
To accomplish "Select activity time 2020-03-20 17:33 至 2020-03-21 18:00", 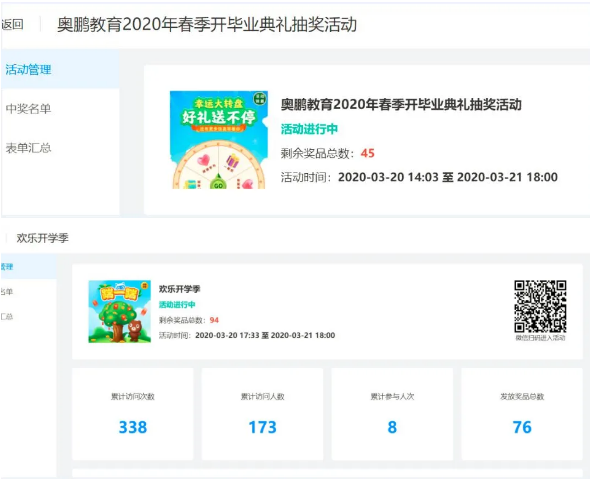I will (265, 335).
